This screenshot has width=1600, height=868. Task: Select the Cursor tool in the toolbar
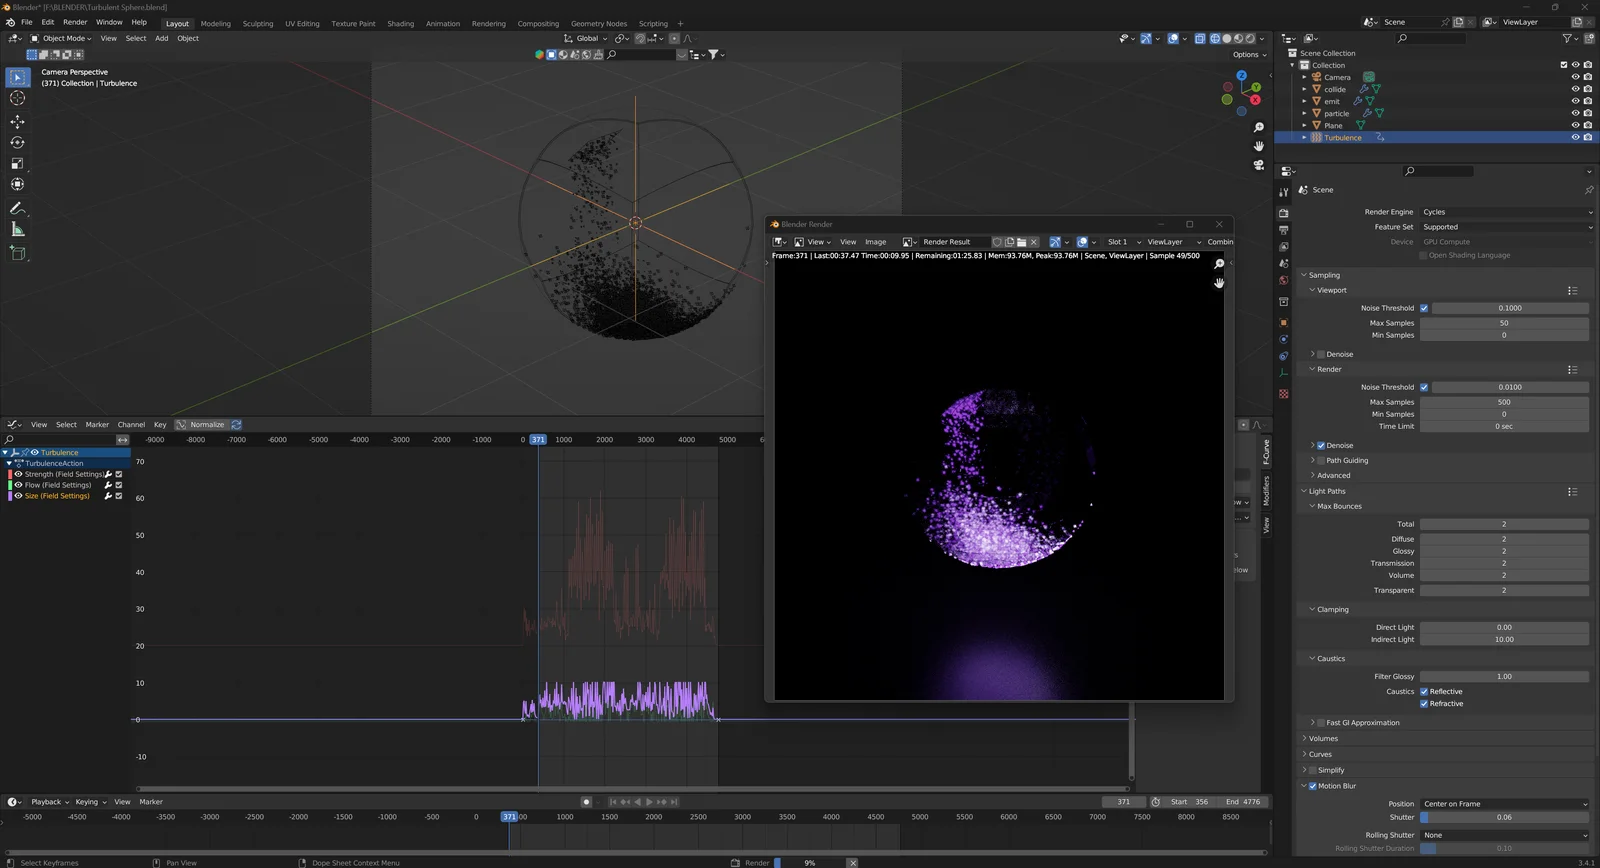pyautogui.click(x=17, y=98)
